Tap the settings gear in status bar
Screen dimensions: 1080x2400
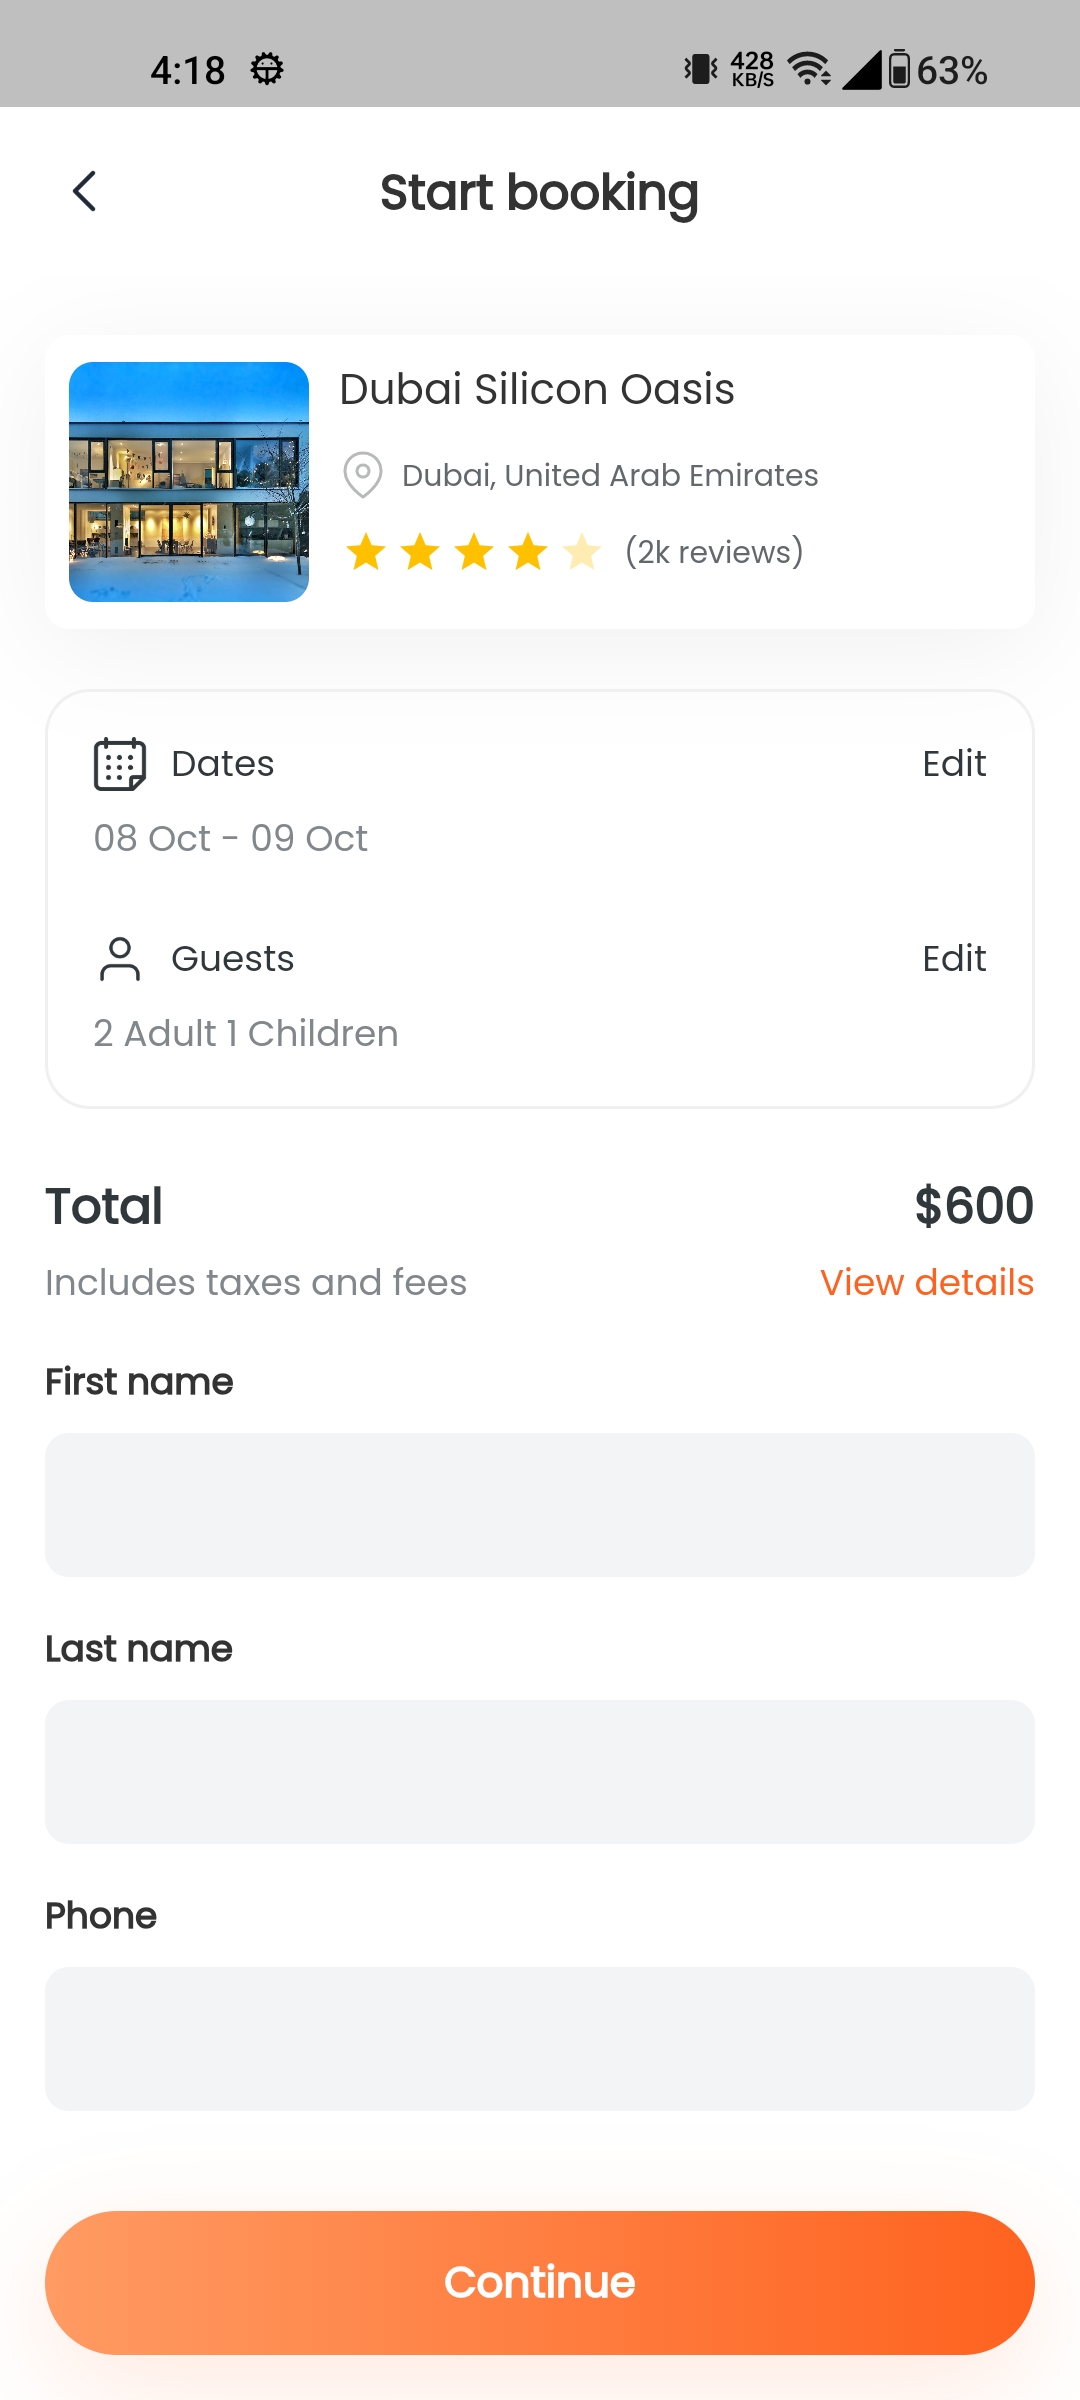pos(267,70)
